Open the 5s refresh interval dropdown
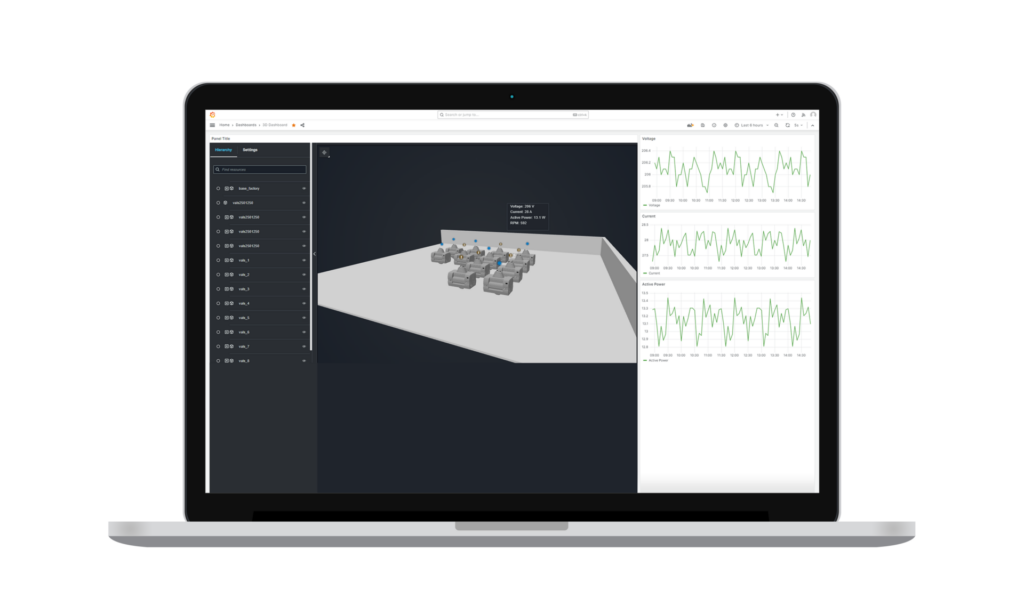Image resolution: width=1024 pixels, height=614 pixels. coord(800,125)
